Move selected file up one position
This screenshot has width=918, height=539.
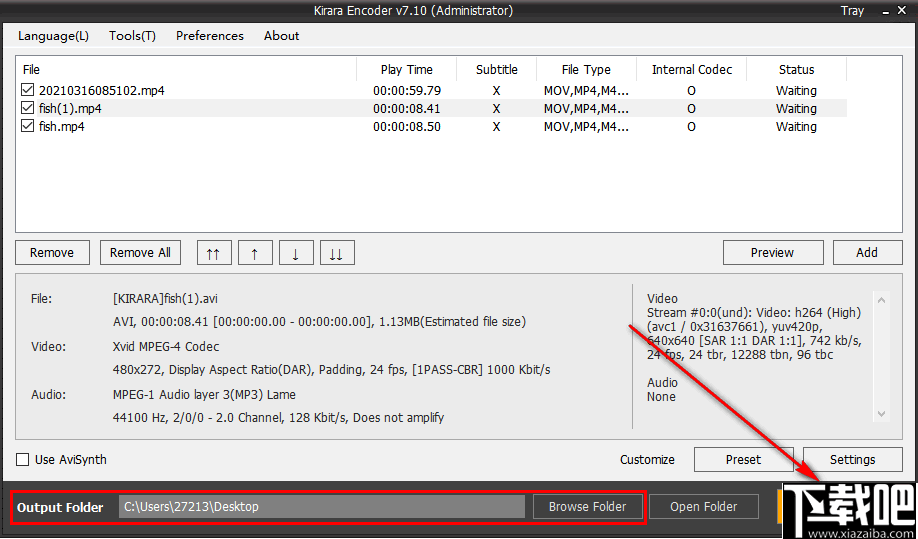point(255,253)
